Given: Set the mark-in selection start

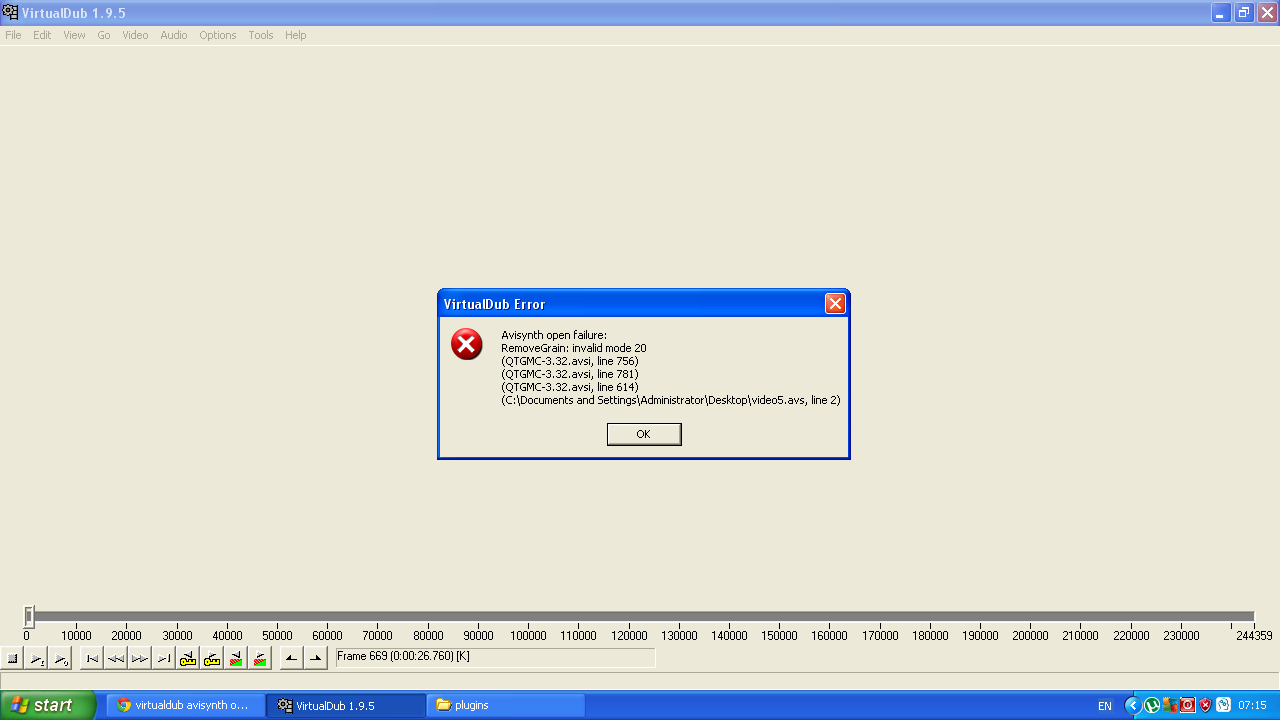Looking at the screenshot, I should (292, 658).
